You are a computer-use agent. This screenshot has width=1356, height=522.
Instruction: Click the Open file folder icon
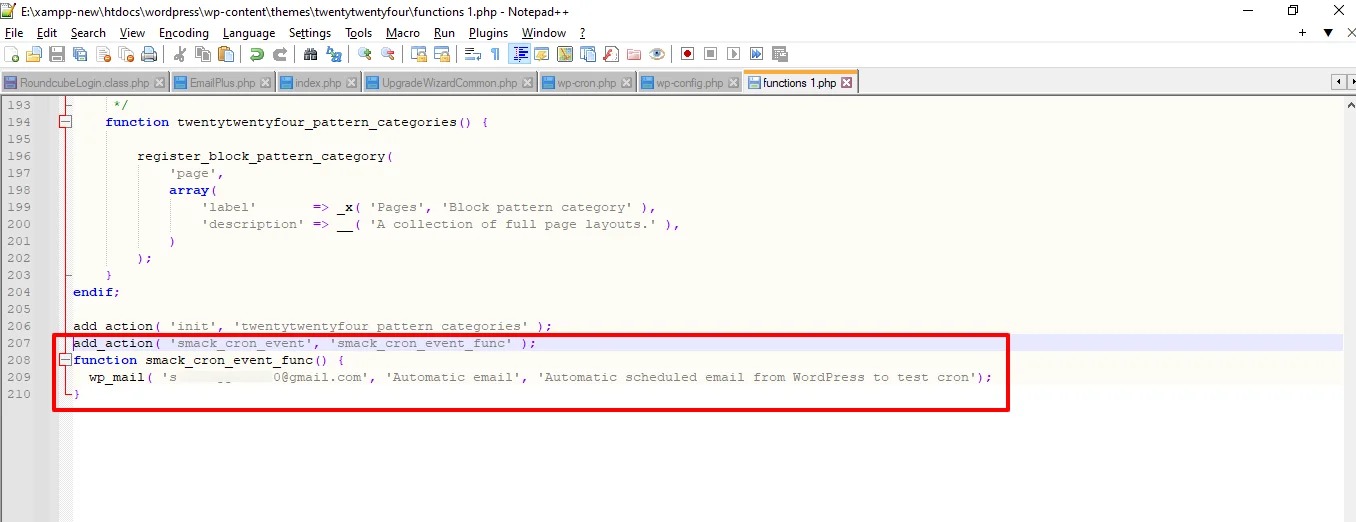click(x=33, y=54)
